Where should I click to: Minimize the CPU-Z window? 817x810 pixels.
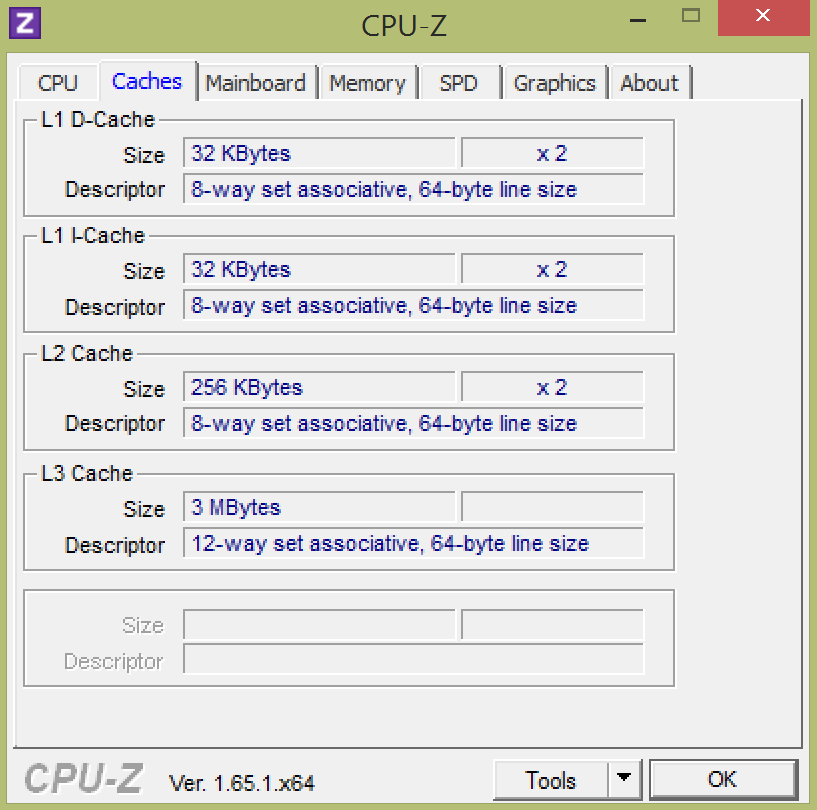coord(633,17)
